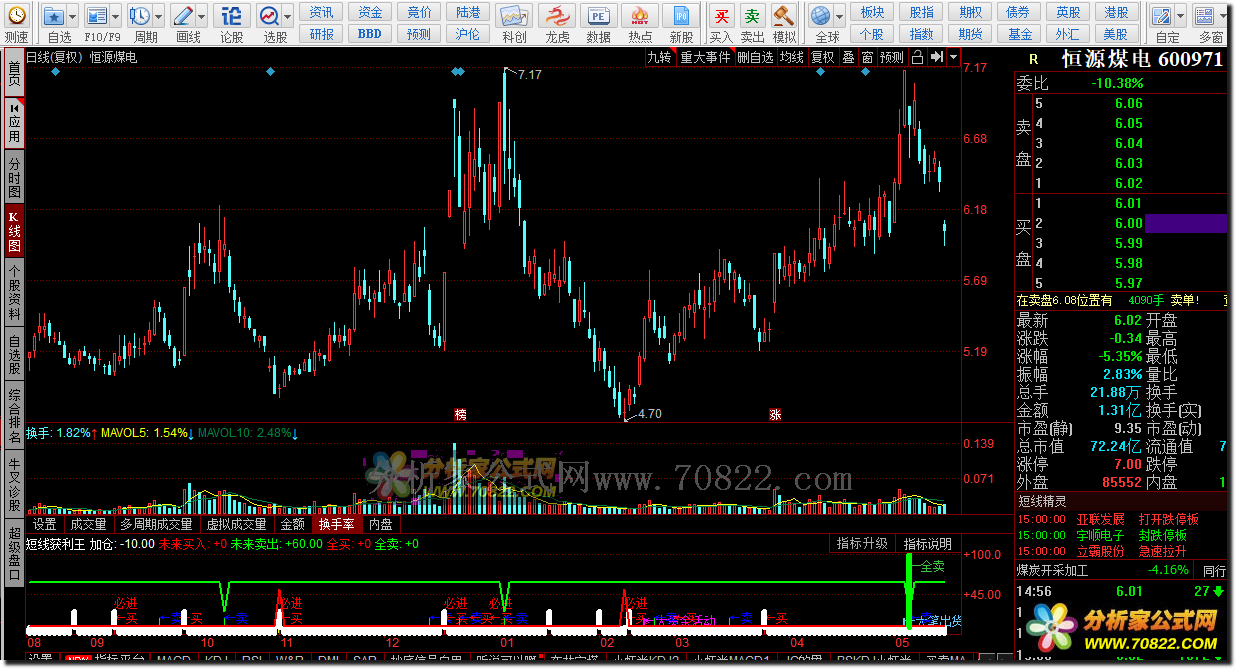Open the 新股 IPO icon
The width and height of the screenshot is (1237, 669).
(681, 16)
